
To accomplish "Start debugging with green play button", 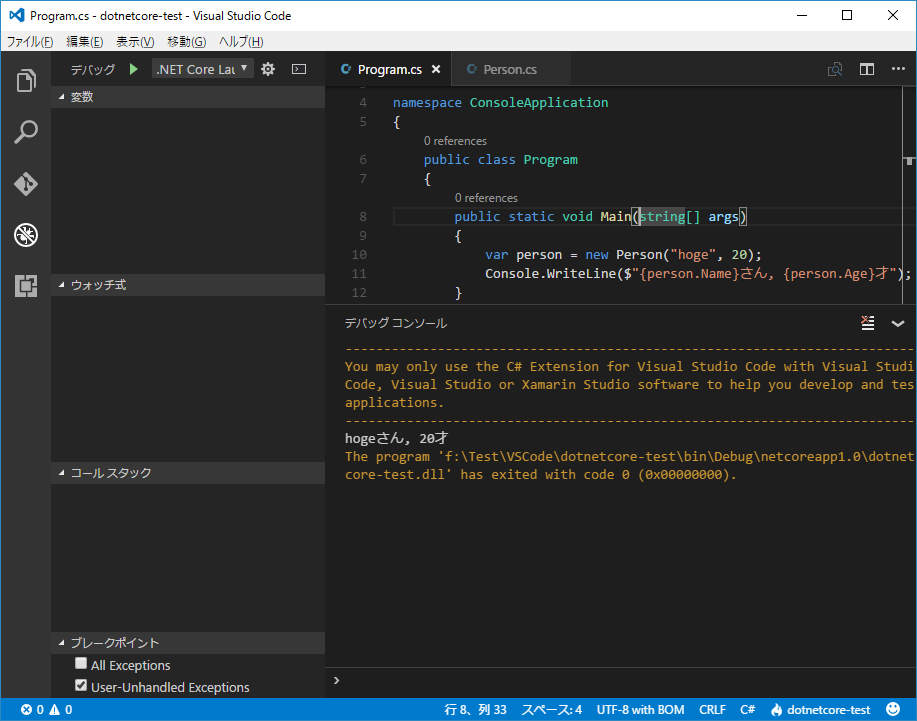I will 134,69.
